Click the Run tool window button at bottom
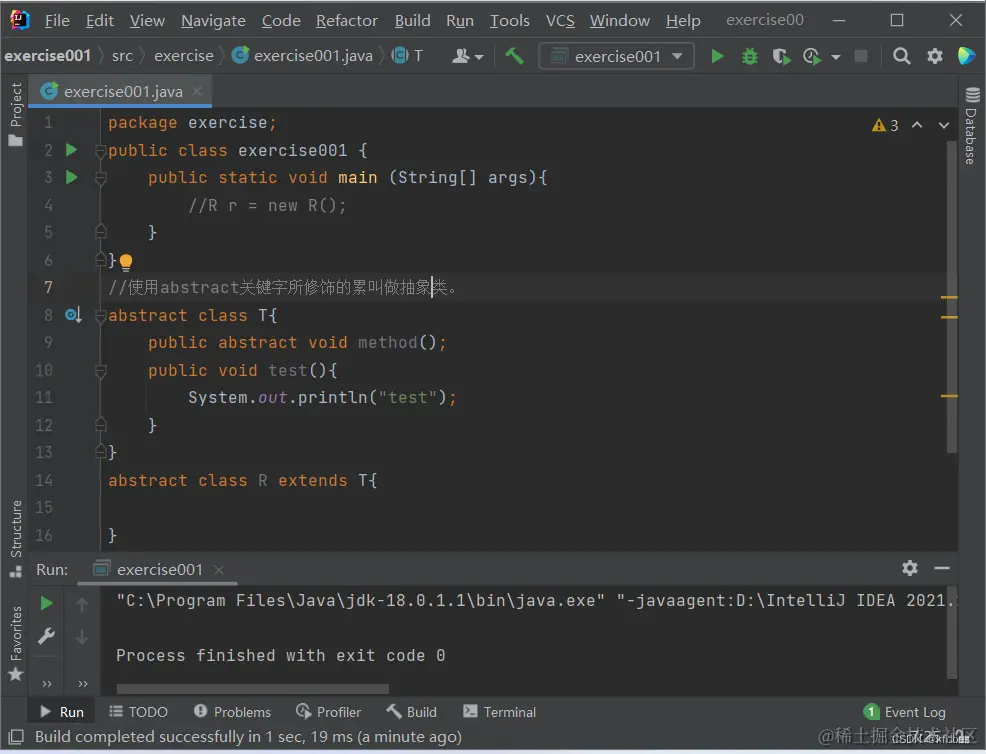This screenshot has height=754, width=986. 62,712
